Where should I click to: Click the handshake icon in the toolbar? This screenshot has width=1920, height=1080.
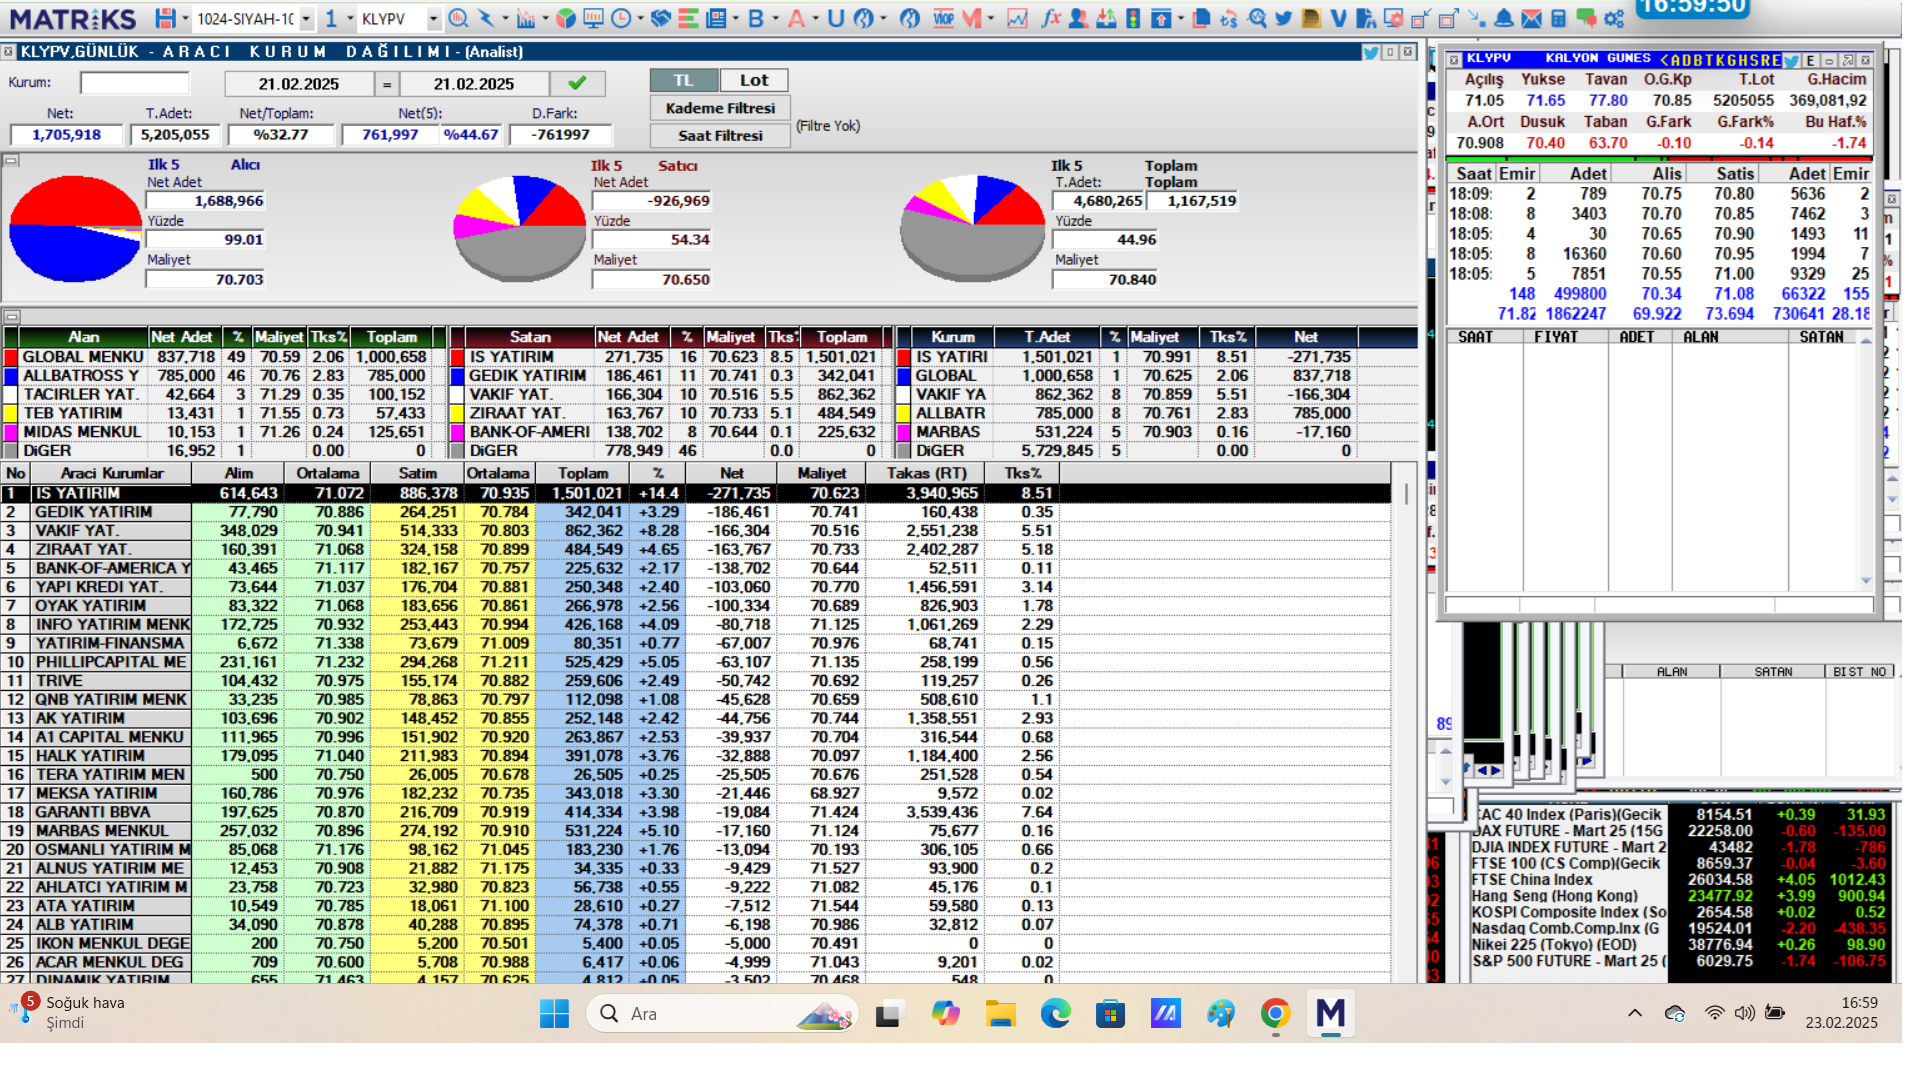[660, 19]
